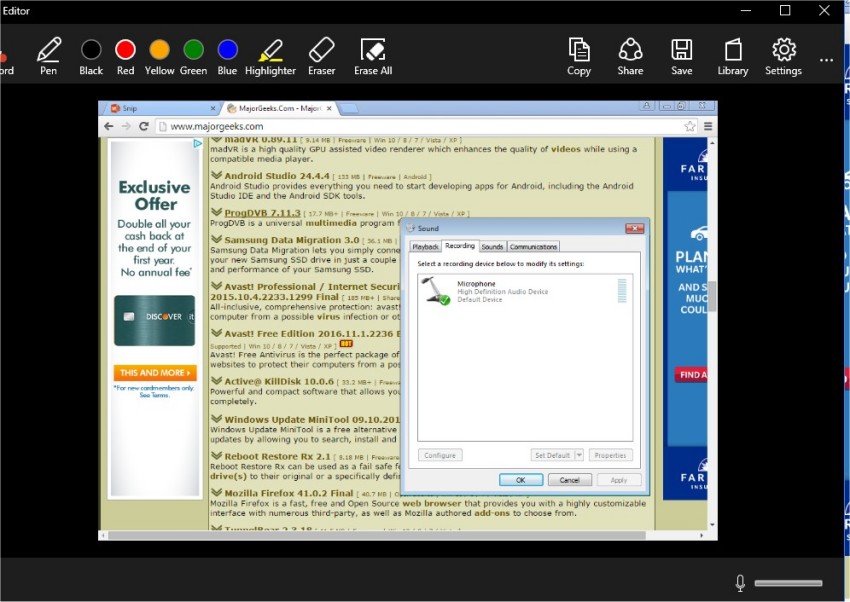Open the Share option
The image size is (850, 602).
point(630,56)
